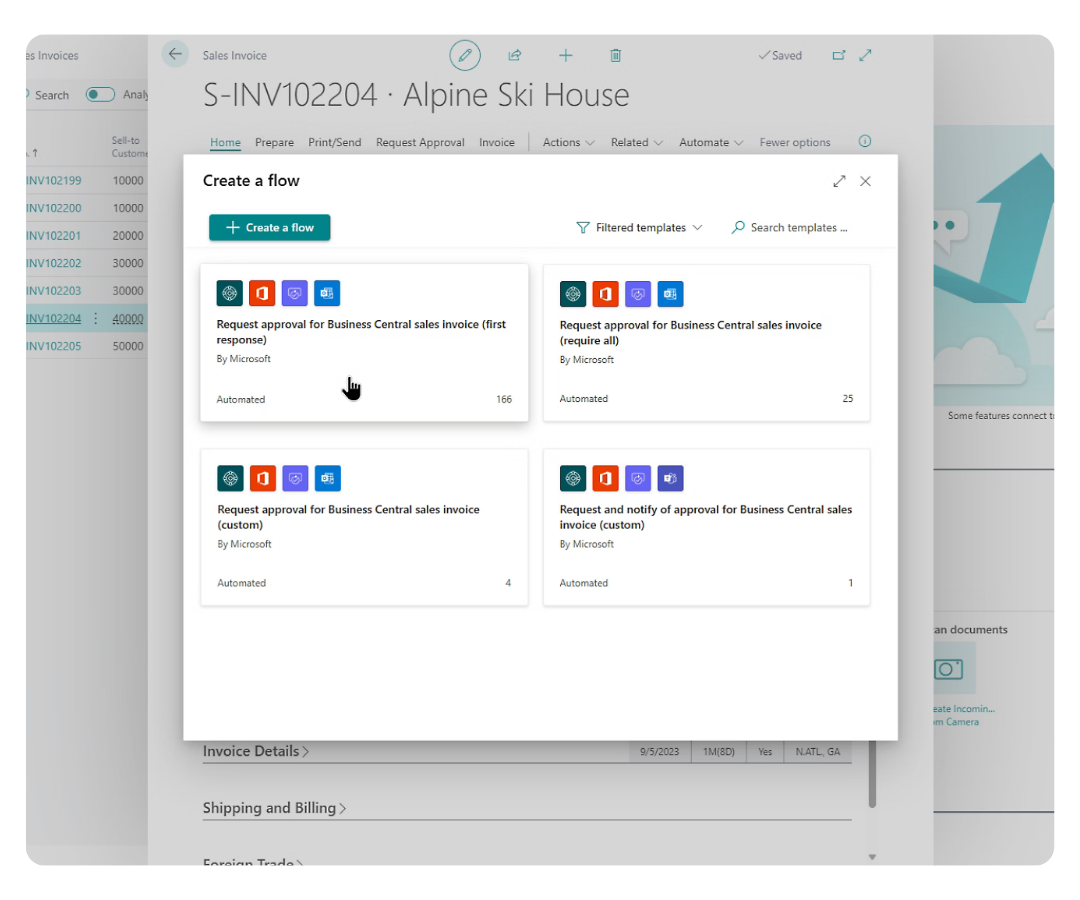
Task: Open the row menu dots for INV102204
Action: coord(96,318)
